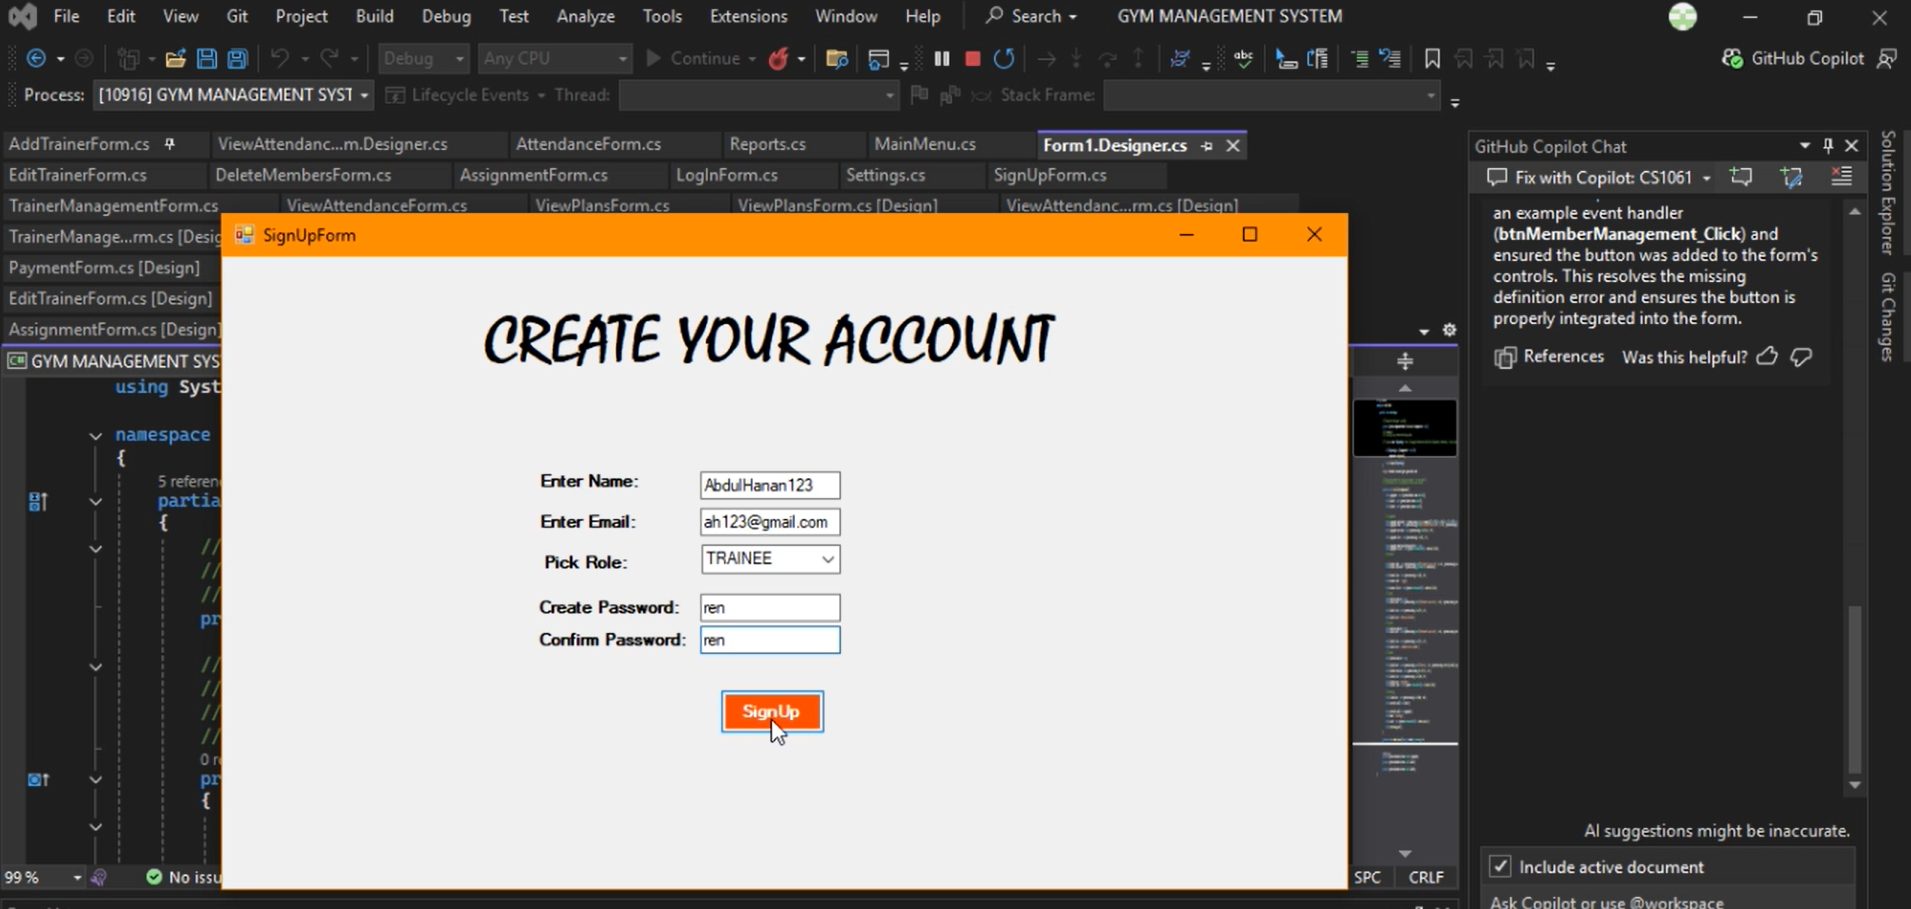The width and height of the screenshot is (1911, 909).
Task: Open the GitHub Copilot button
Action: coord(1794,59)
